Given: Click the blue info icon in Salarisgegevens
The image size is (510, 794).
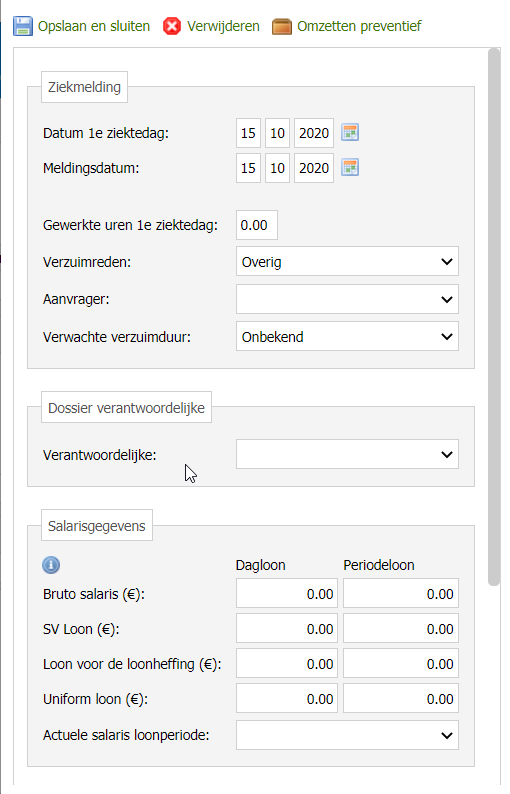Looking at the screenshot, I should [x=51, y=565].
